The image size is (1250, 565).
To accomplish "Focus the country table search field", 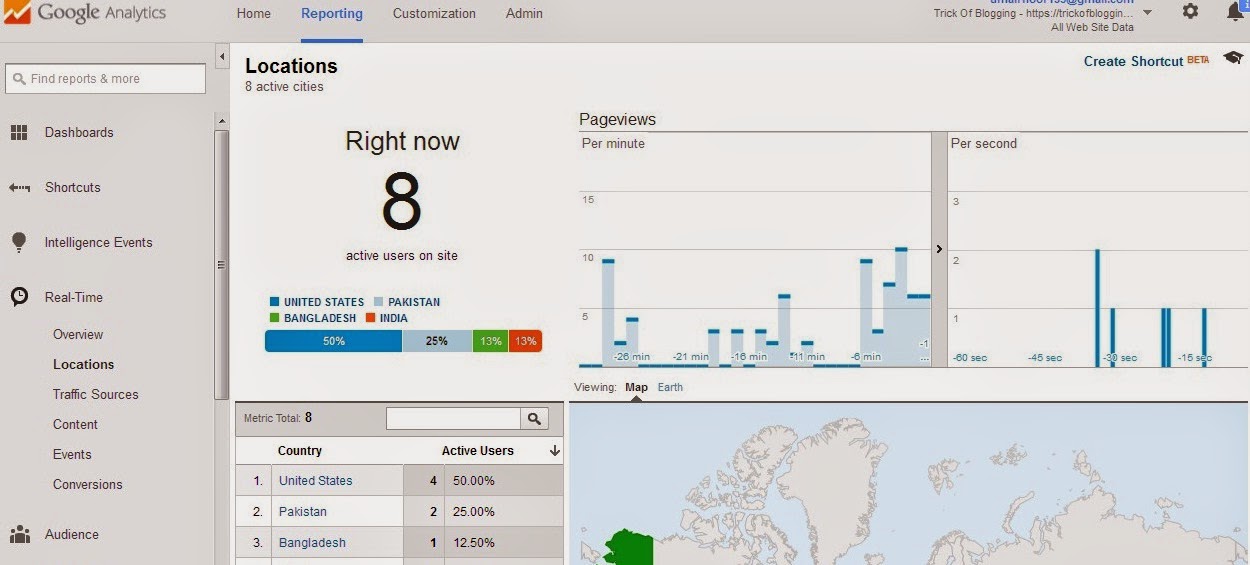I will click(x=453, y=419).
